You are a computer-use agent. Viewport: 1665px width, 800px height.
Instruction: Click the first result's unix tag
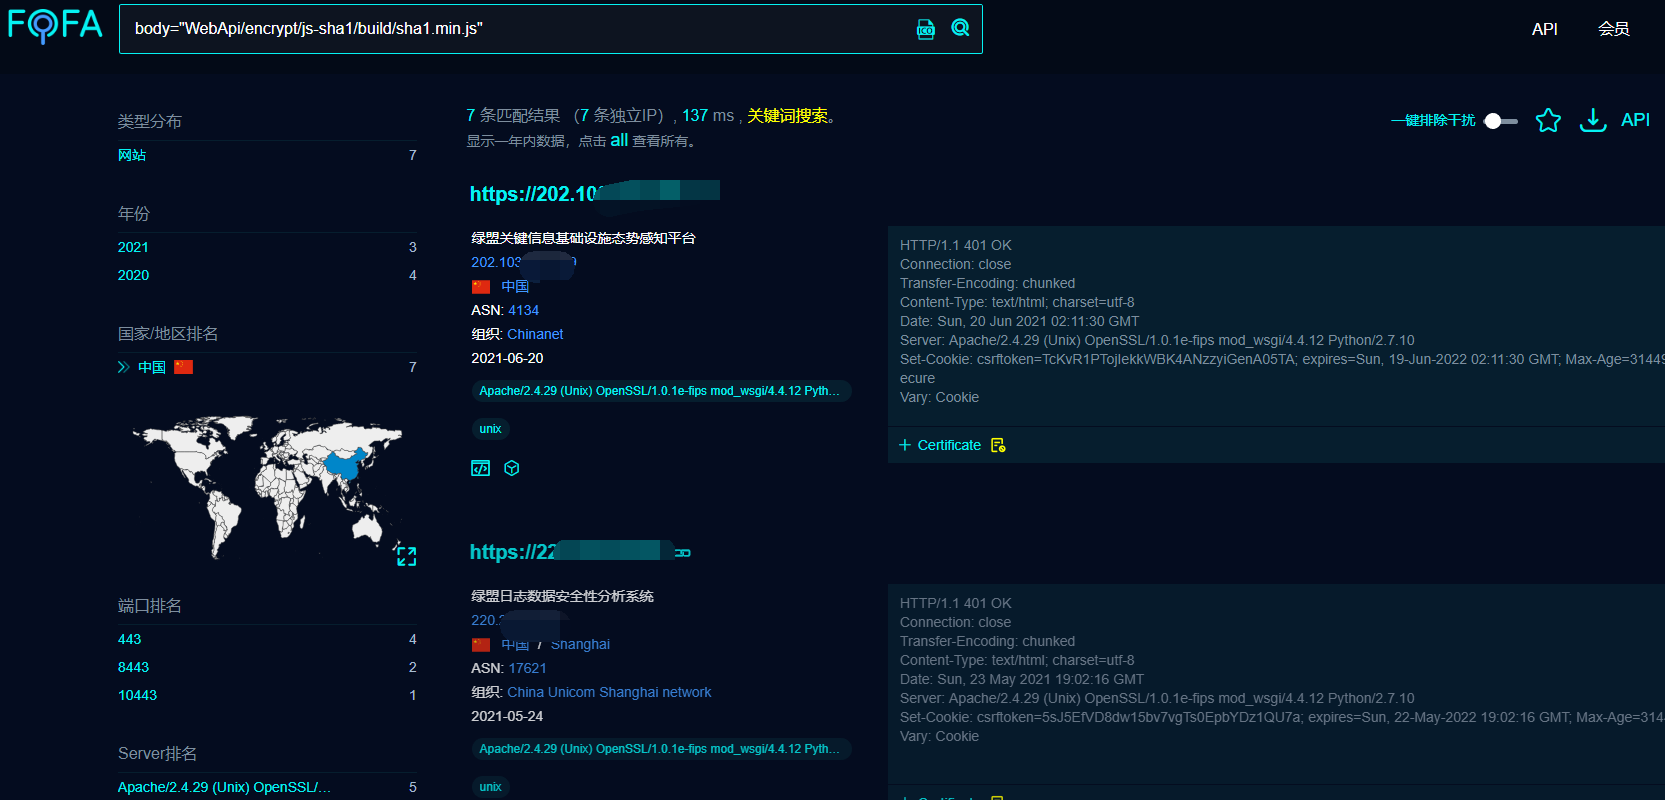(x=490, y=429)
